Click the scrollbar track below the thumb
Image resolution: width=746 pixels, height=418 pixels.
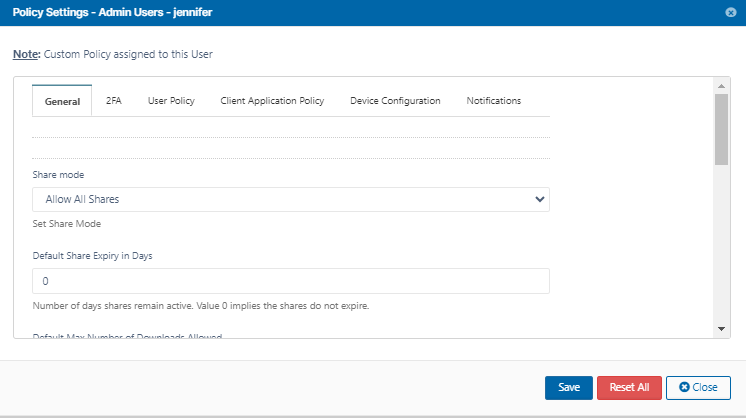point(721,250)
